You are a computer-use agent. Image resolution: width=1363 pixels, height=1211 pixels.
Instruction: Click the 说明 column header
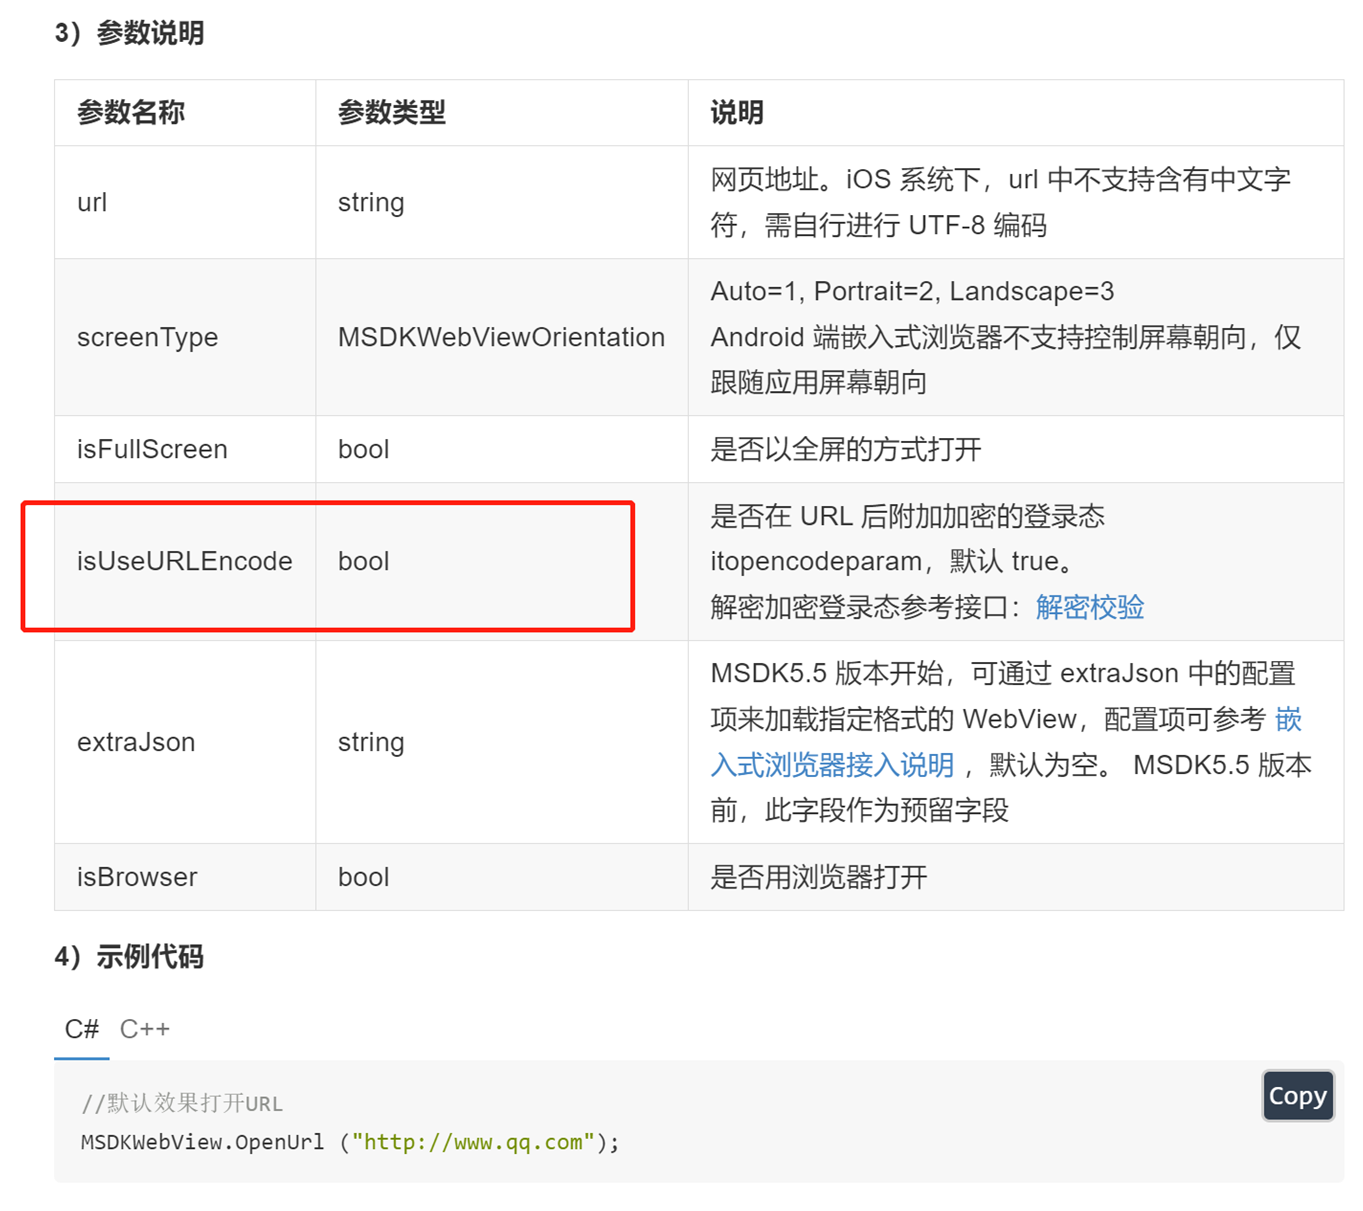pyautogui.click(x=737, y=113)
